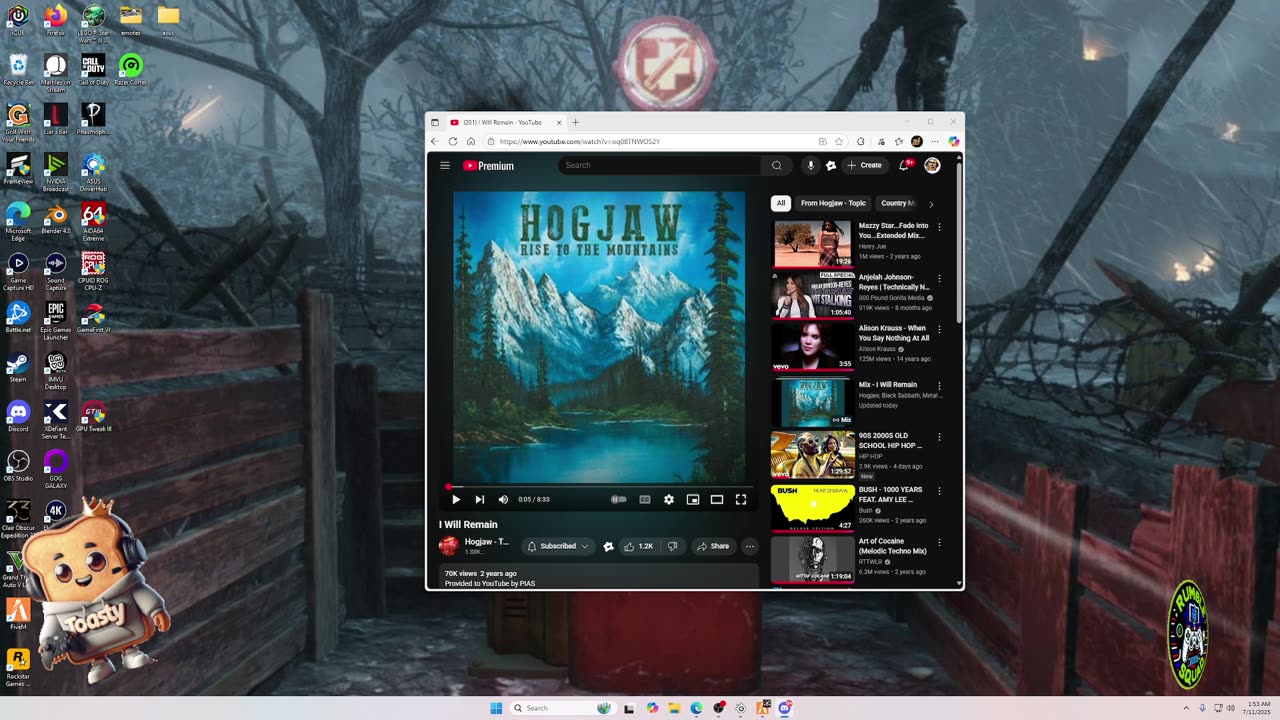Open options for the Mazzy Star video
Screen dimensions: 1280x720
pos(939,227)
